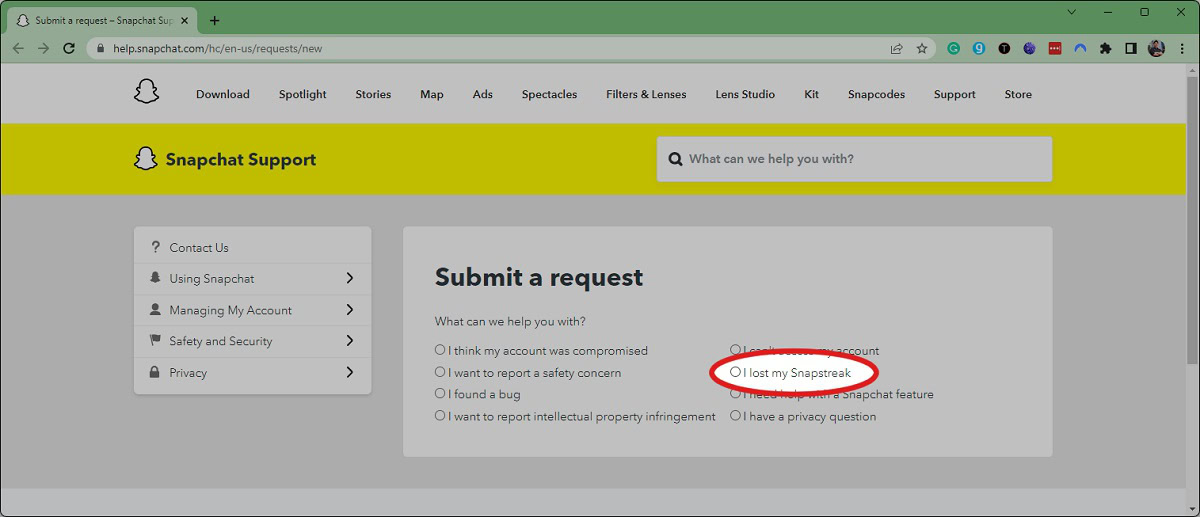
Task: Select 'I have a privacy question'
Action: [735, 416]
